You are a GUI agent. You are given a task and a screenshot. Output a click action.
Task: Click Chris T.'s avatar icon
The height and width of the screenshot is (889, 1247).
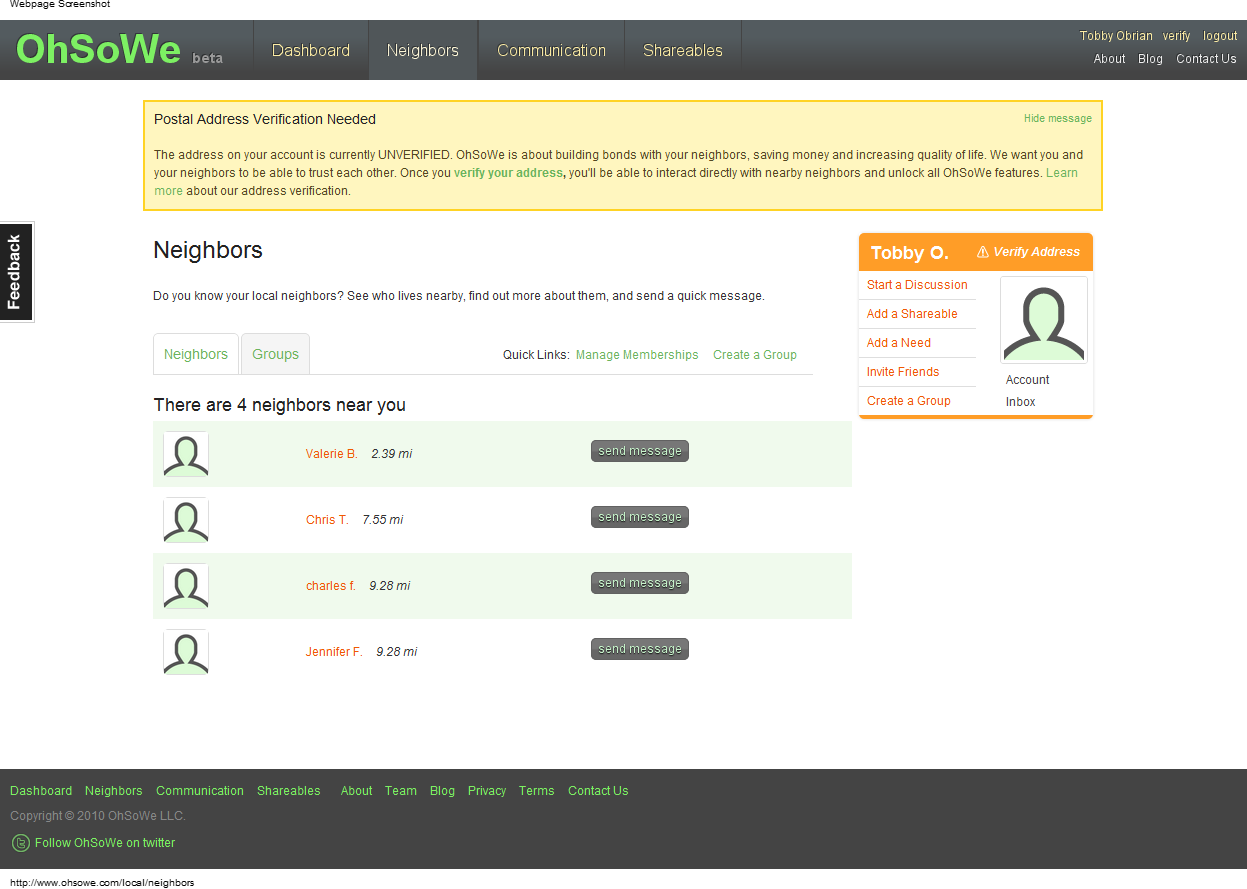186,520
